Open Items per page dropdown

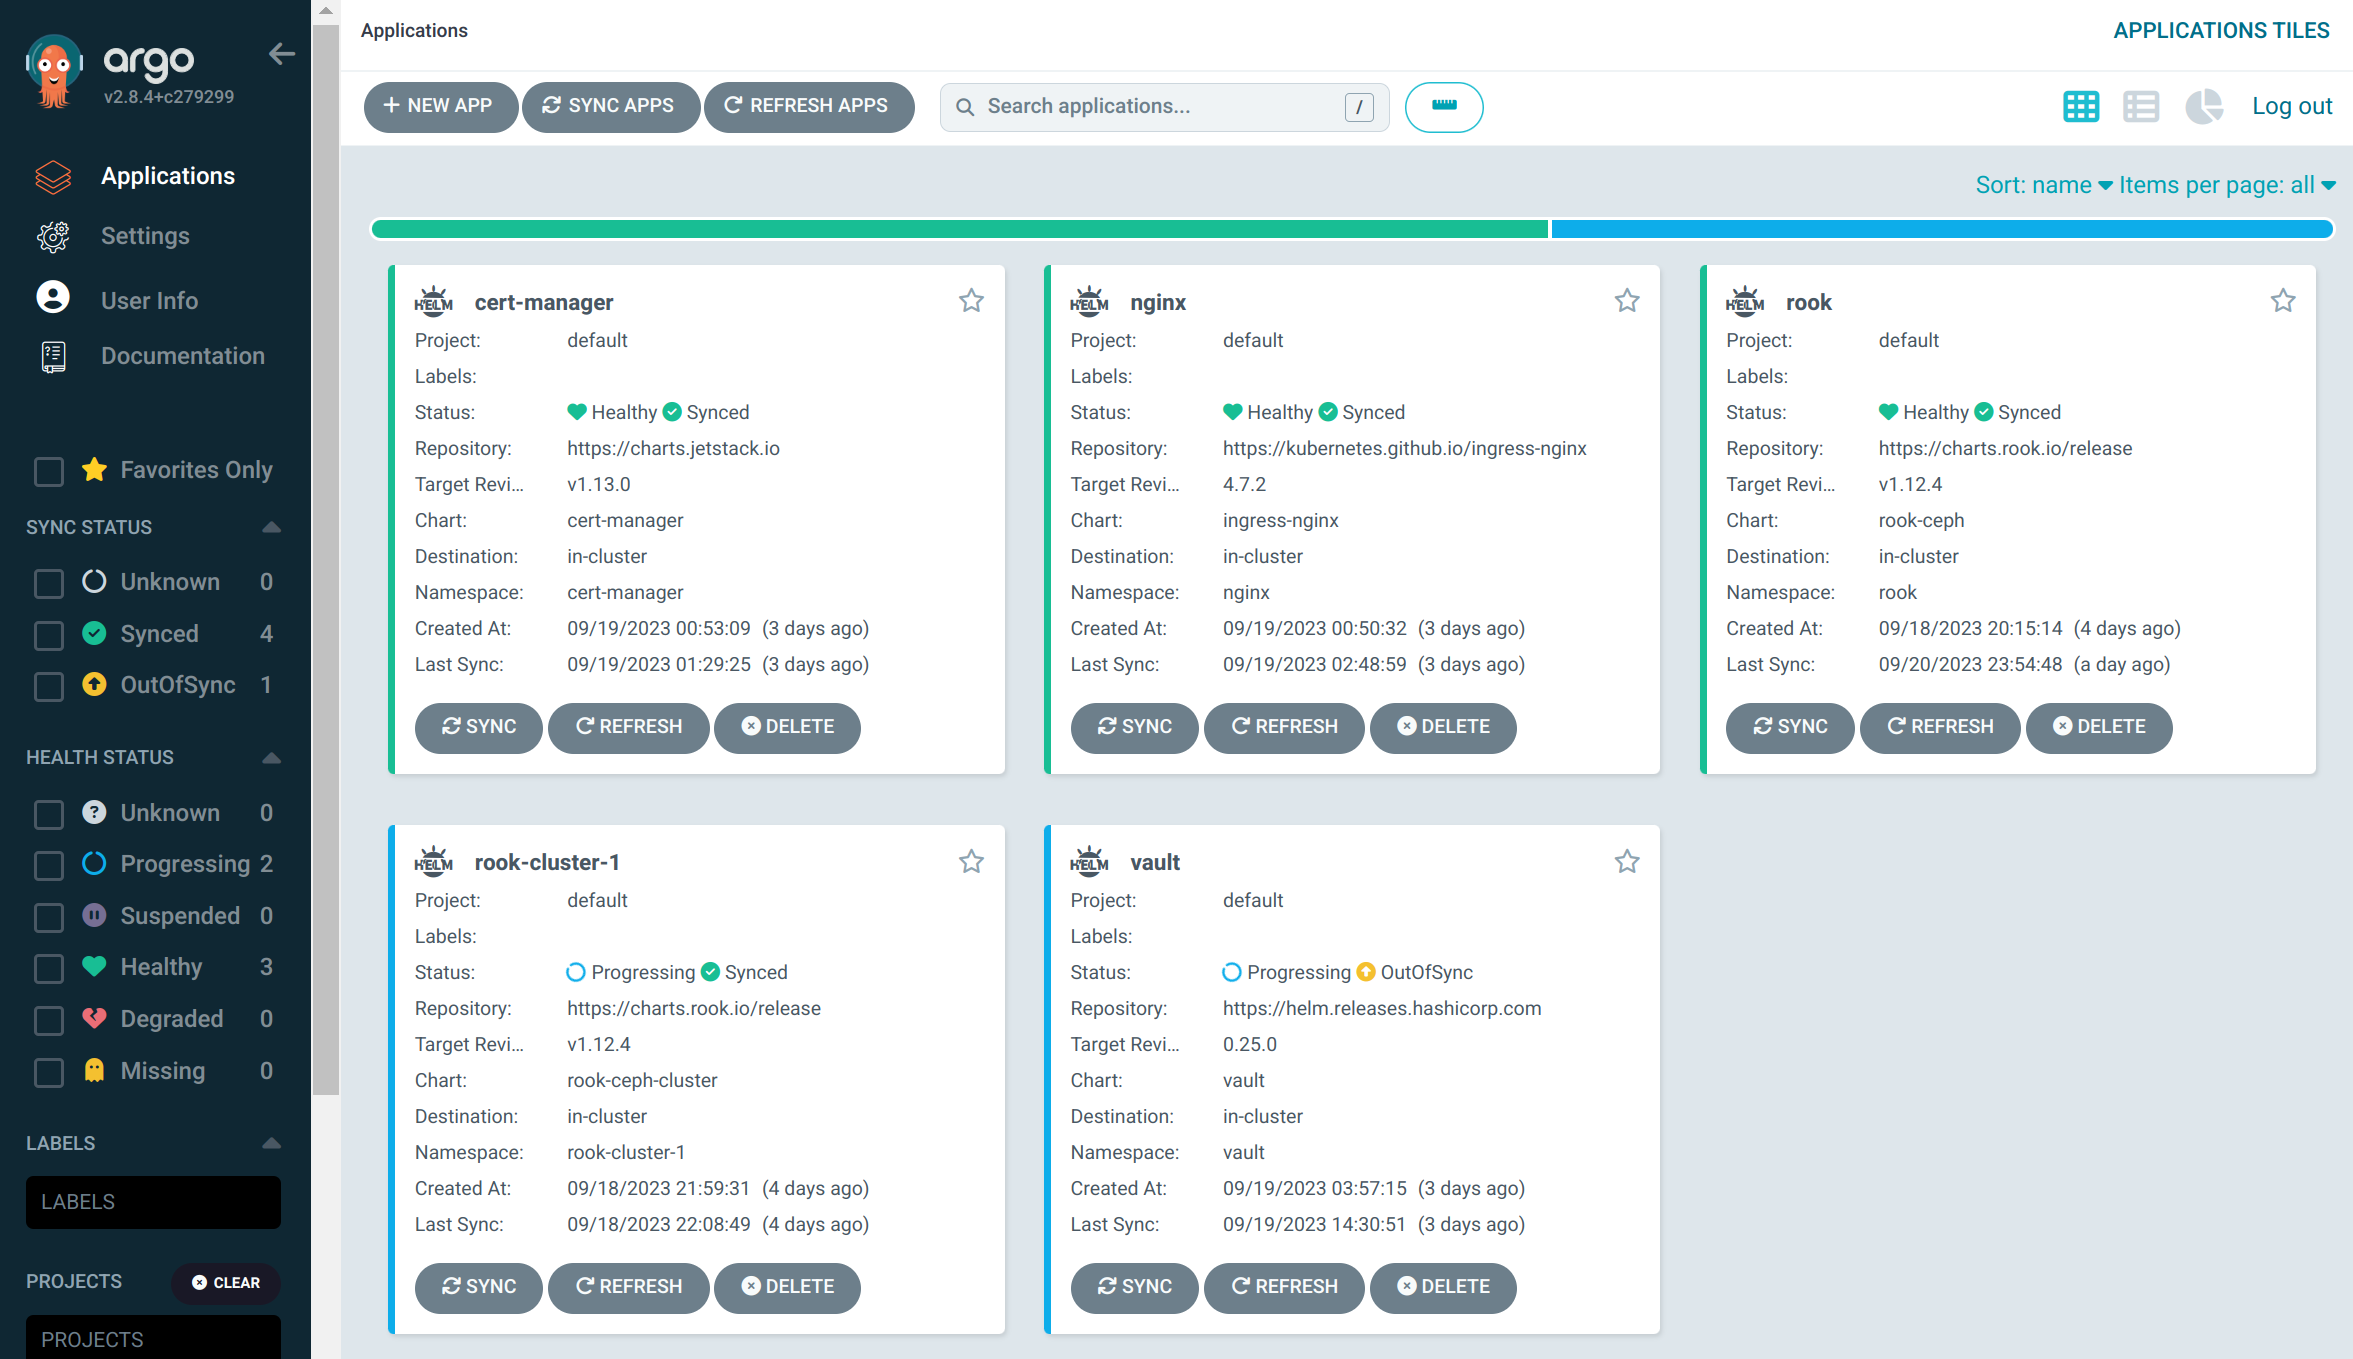click(2226, 185)
